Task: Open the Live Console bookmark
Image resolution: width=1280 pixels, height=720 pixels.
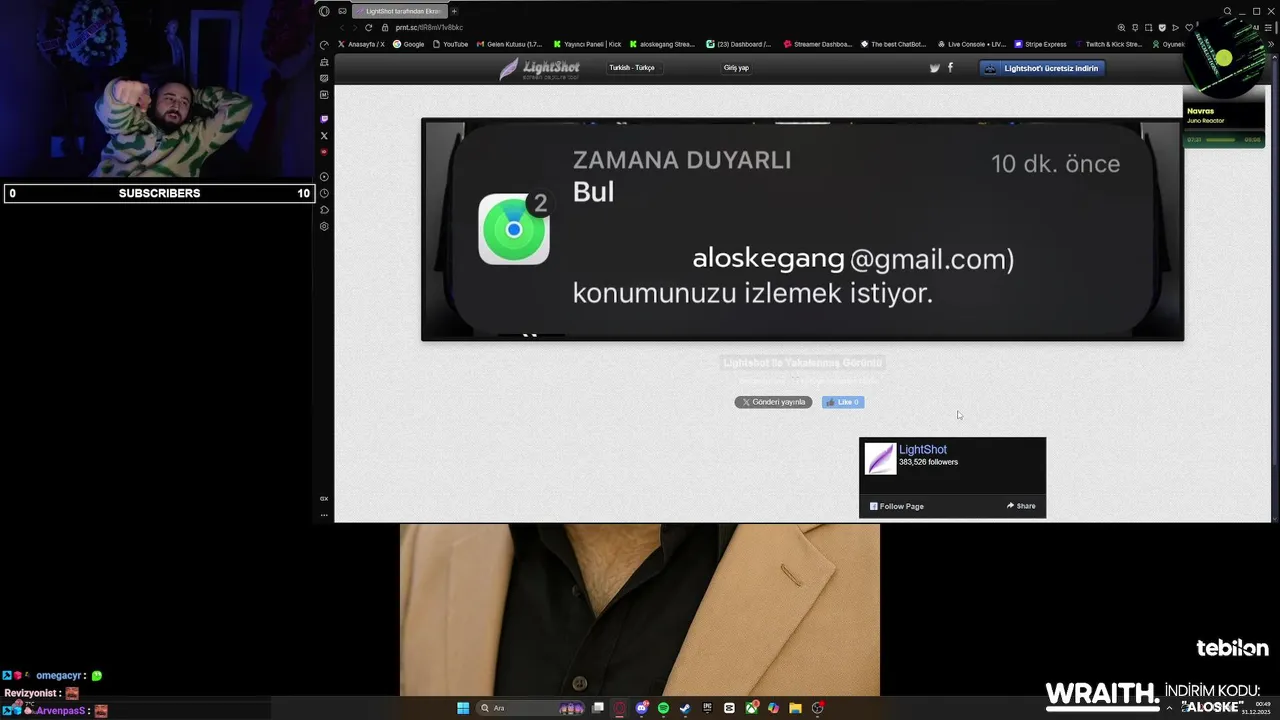Action: (971, 44)
